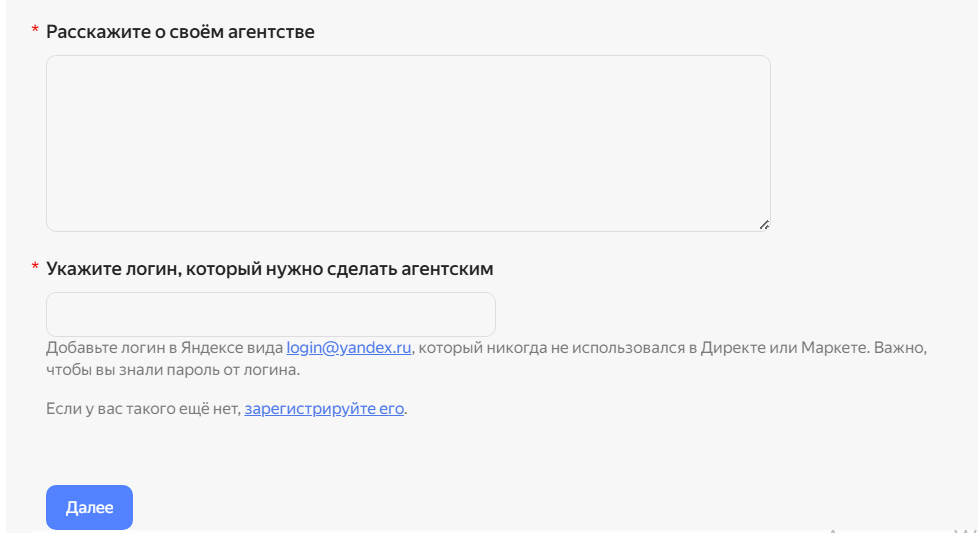Focus the 'Расскажите о своём агентстве' text area
The width and height of the screenshot is (978, 533).
click(408, 143)
